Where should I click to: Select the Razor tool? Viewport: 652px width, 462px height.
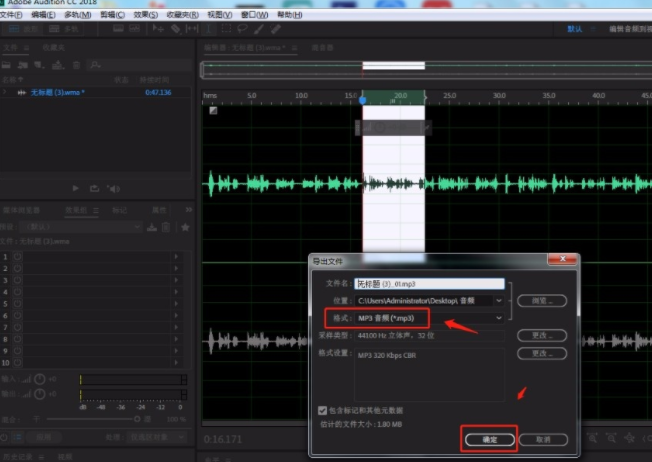point(175,29)
